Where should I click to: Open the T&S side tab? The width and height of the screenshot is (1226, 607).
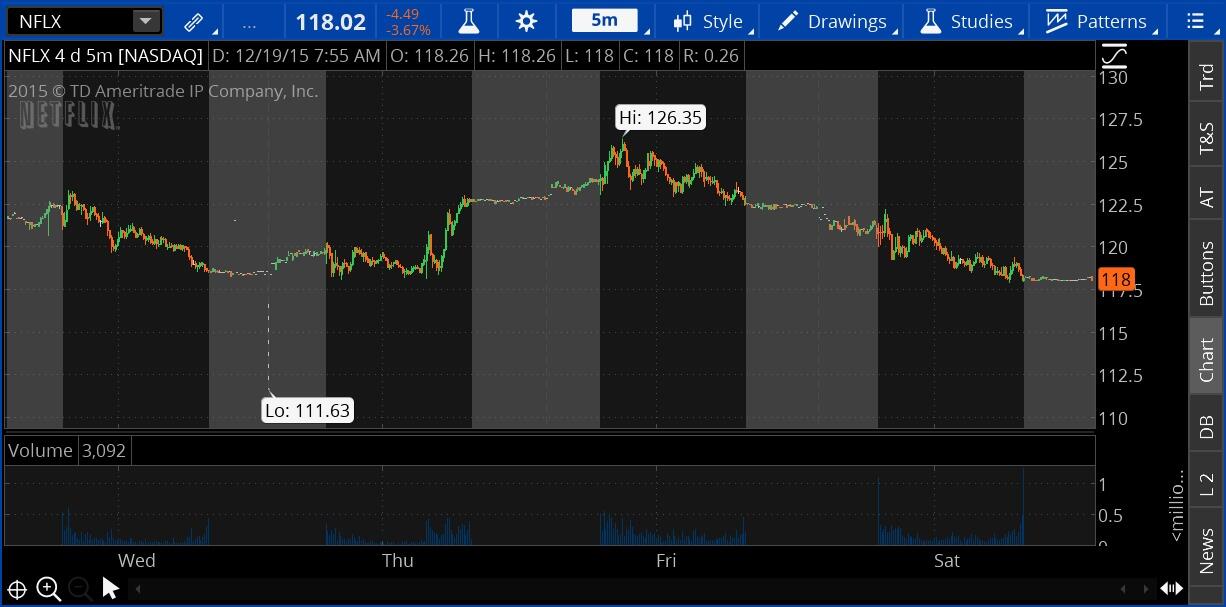(x=1207, y=139)
